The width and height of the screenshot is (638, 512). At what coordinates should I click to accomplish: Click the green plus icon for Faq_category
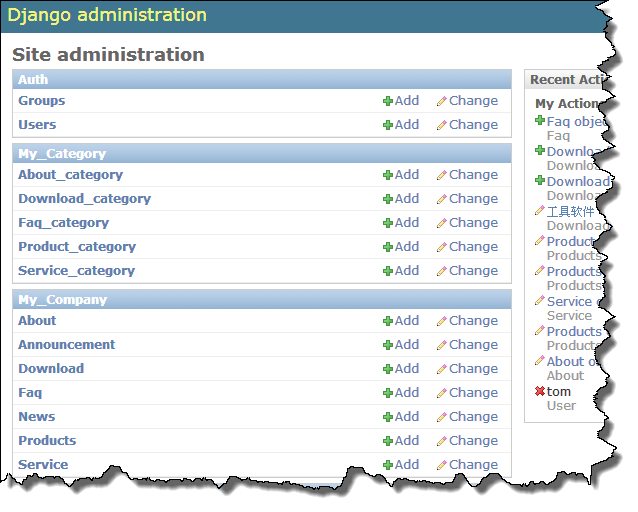(388, 223)
